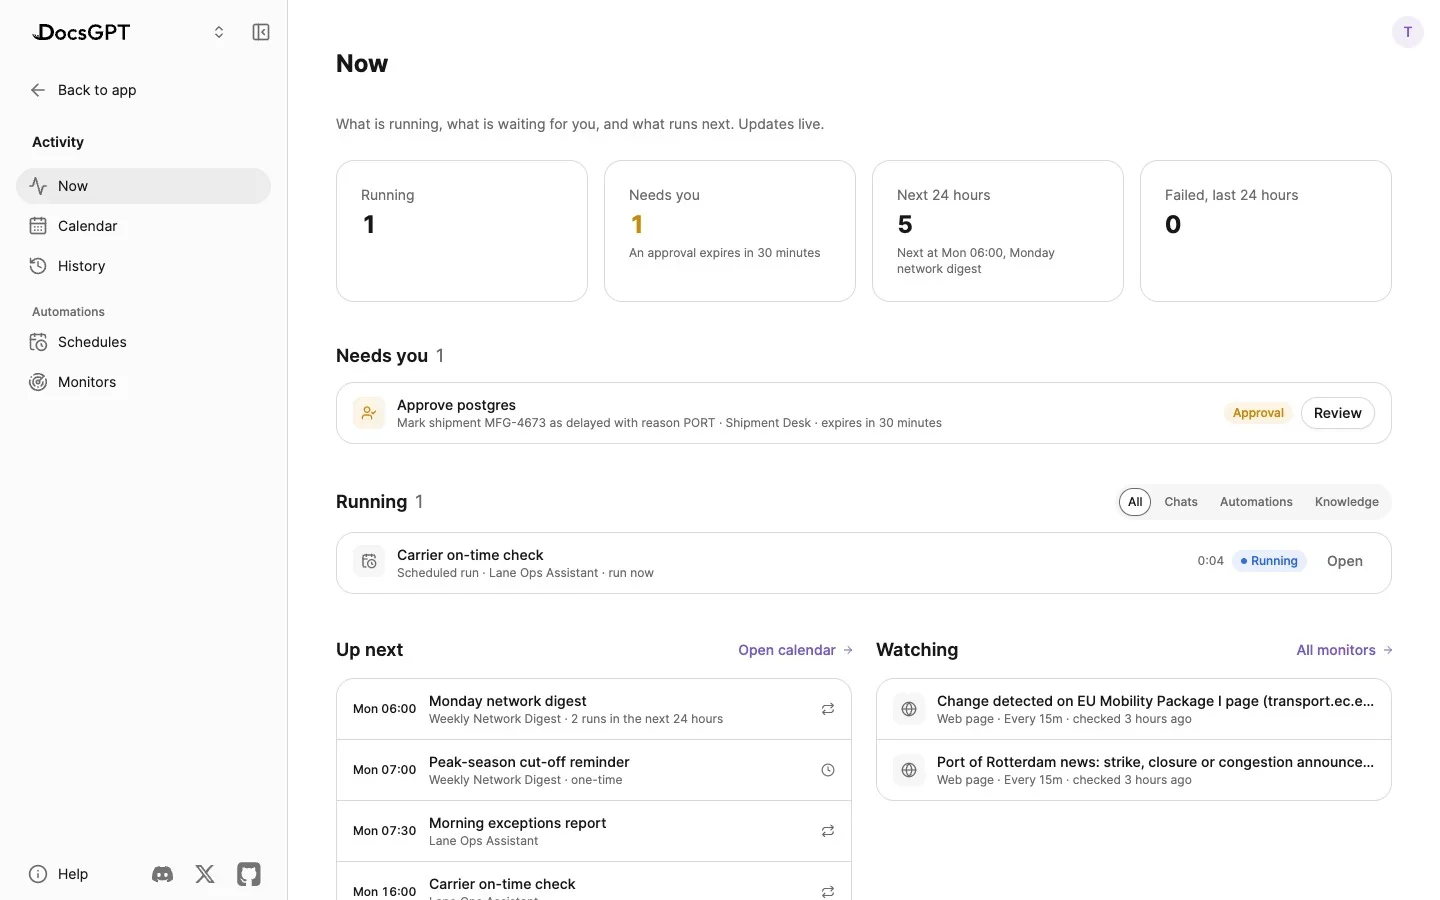Switch to the Knowledge filter tab
This screenshot has height=900, width=1440.
click(x=1347, y=502)
